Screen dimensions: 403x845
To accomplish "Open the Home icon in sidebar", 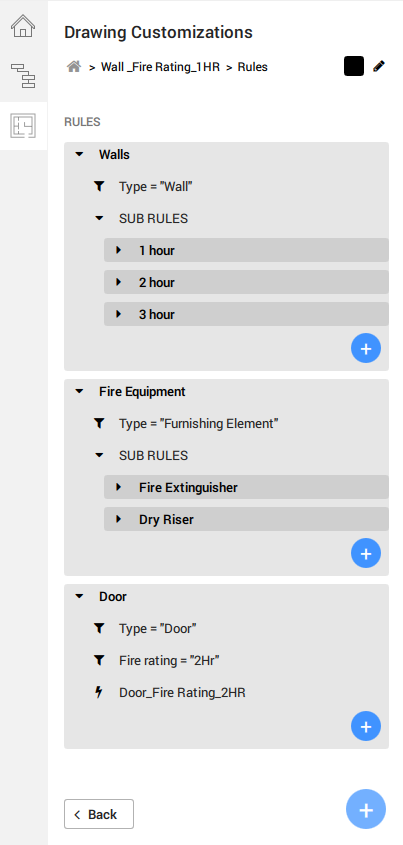I will 23,26.
